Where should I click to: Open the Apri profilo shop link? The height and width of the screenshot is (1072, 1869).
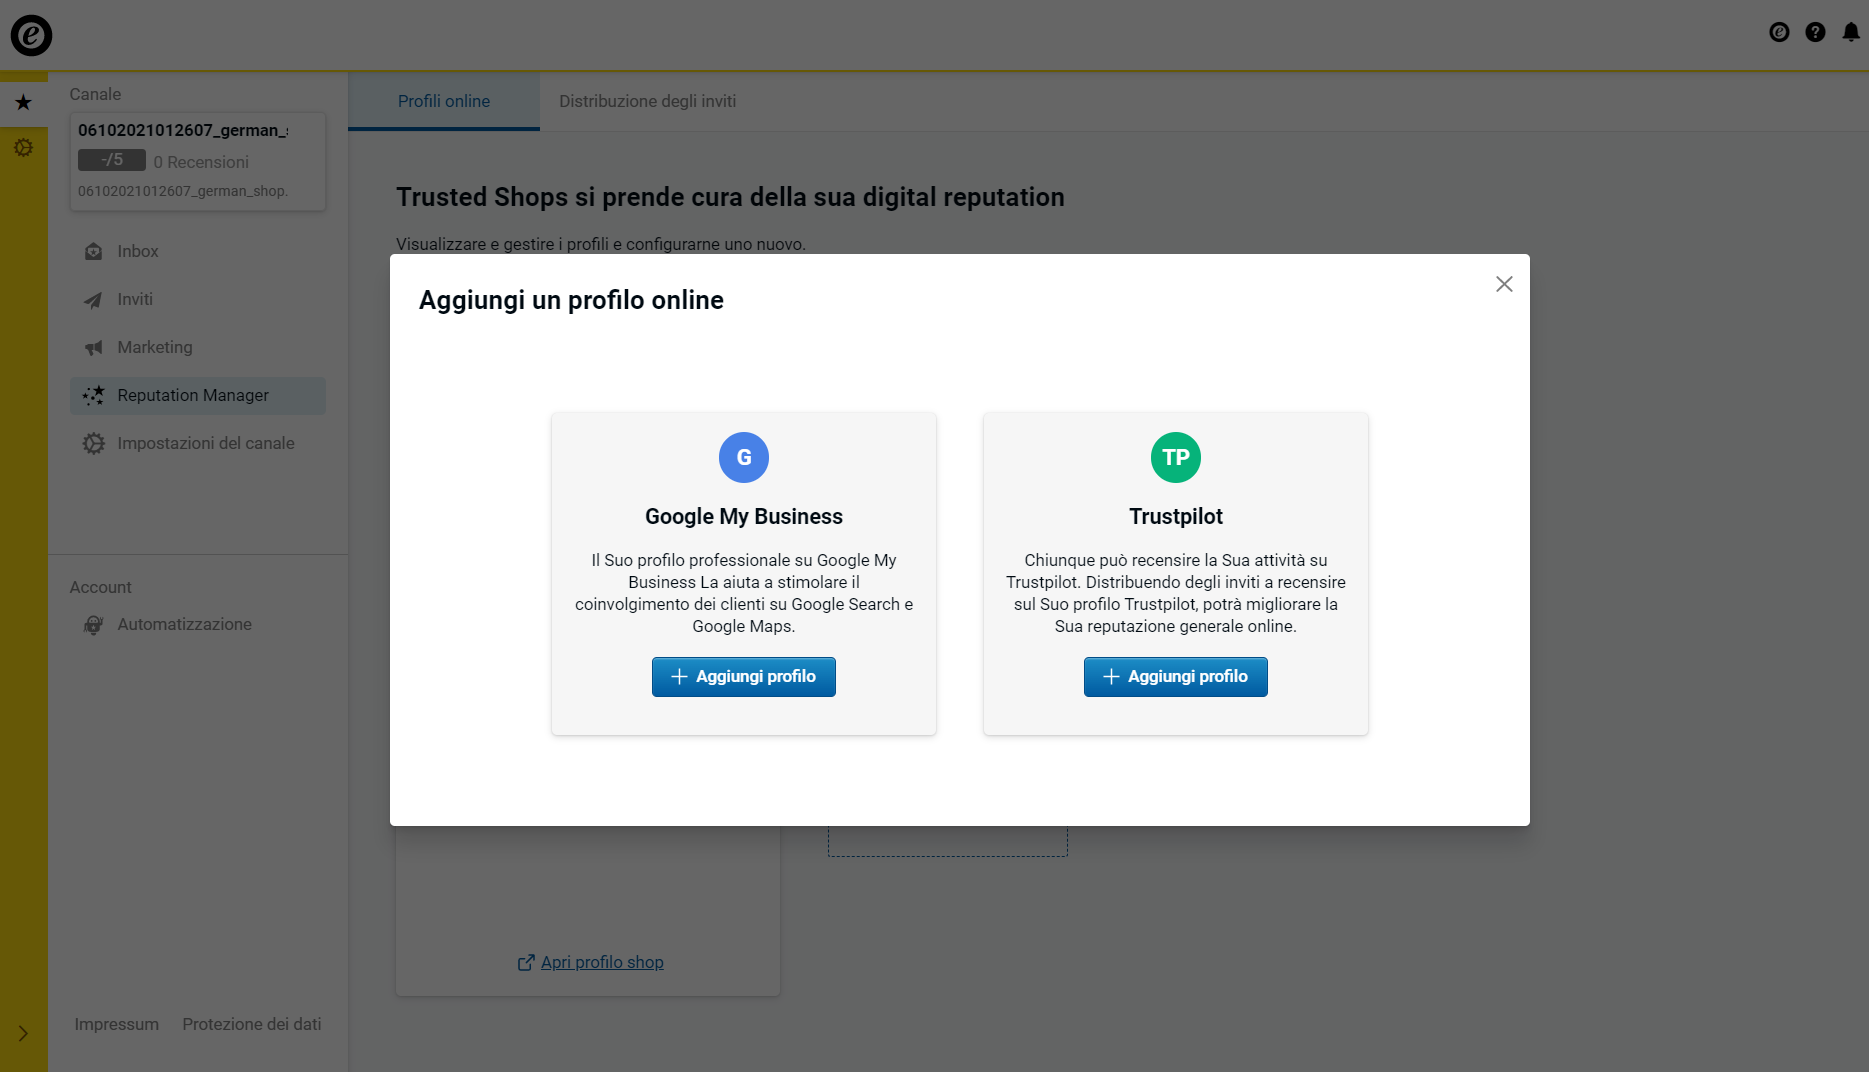[602, 962]
